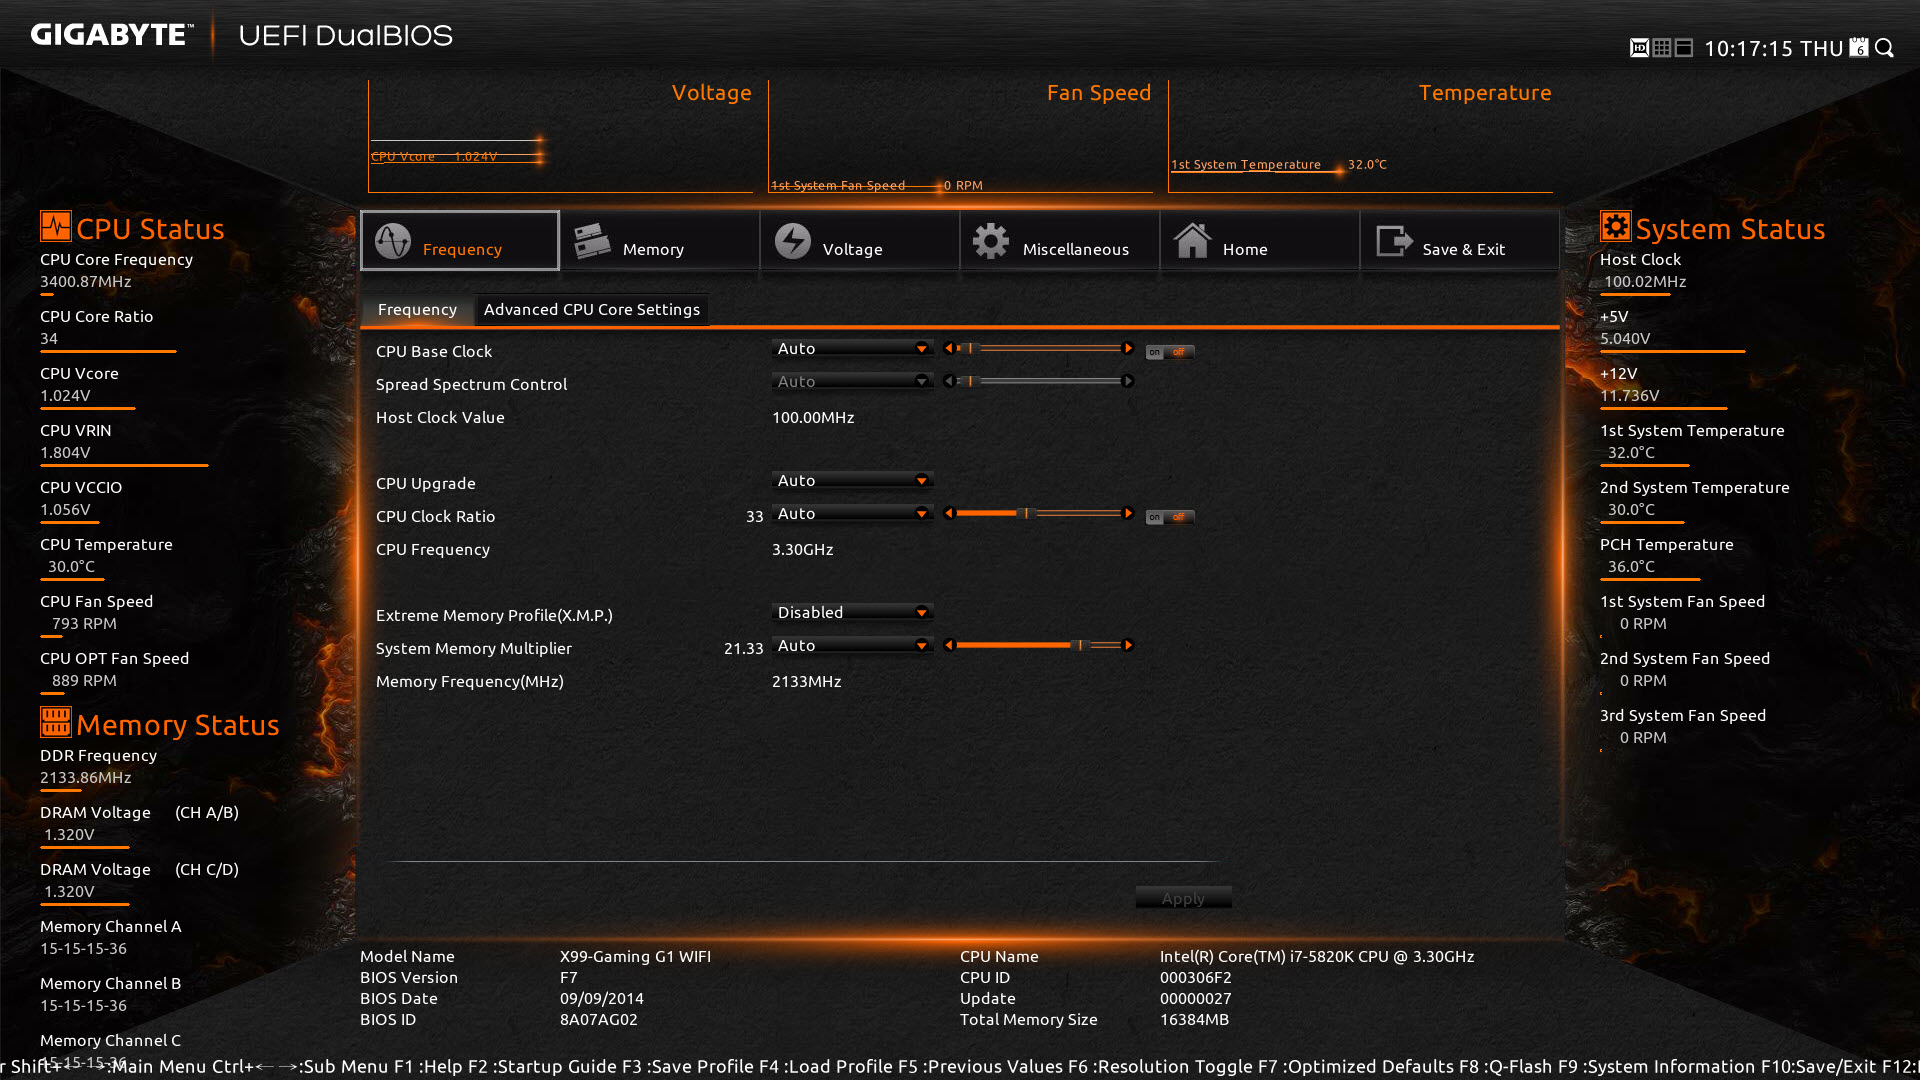Image resolution: width=1920 pixels, height=1080 pixels.
Task: Switch to the Voltage main tab
Action: click(860, 240)
